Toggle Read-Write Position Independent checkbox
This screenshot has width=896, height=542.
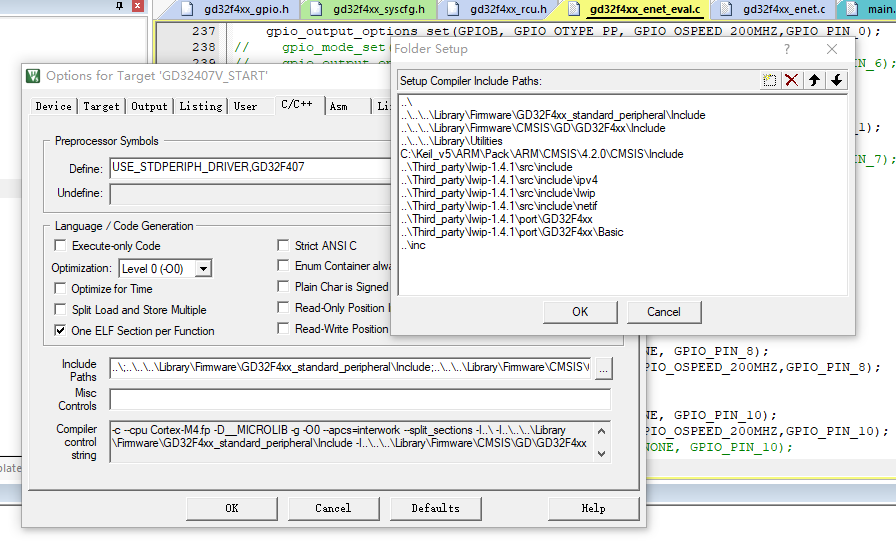(282, 329)
